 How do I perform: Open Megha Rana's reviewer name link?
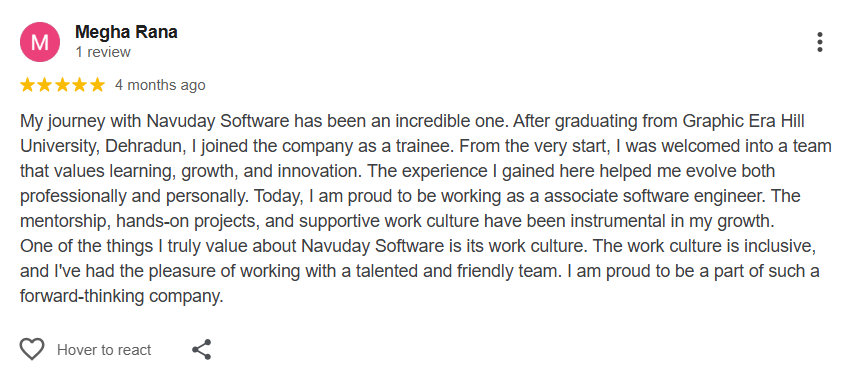[126, 32]
